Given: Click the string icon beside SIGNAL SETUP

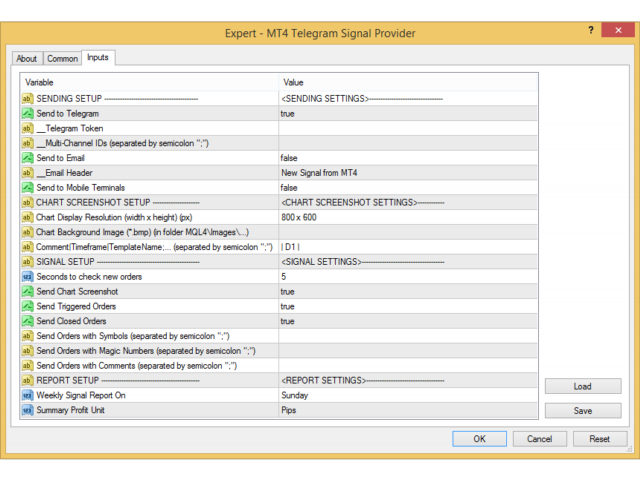Looking at the screenshot, I should 27,262.
